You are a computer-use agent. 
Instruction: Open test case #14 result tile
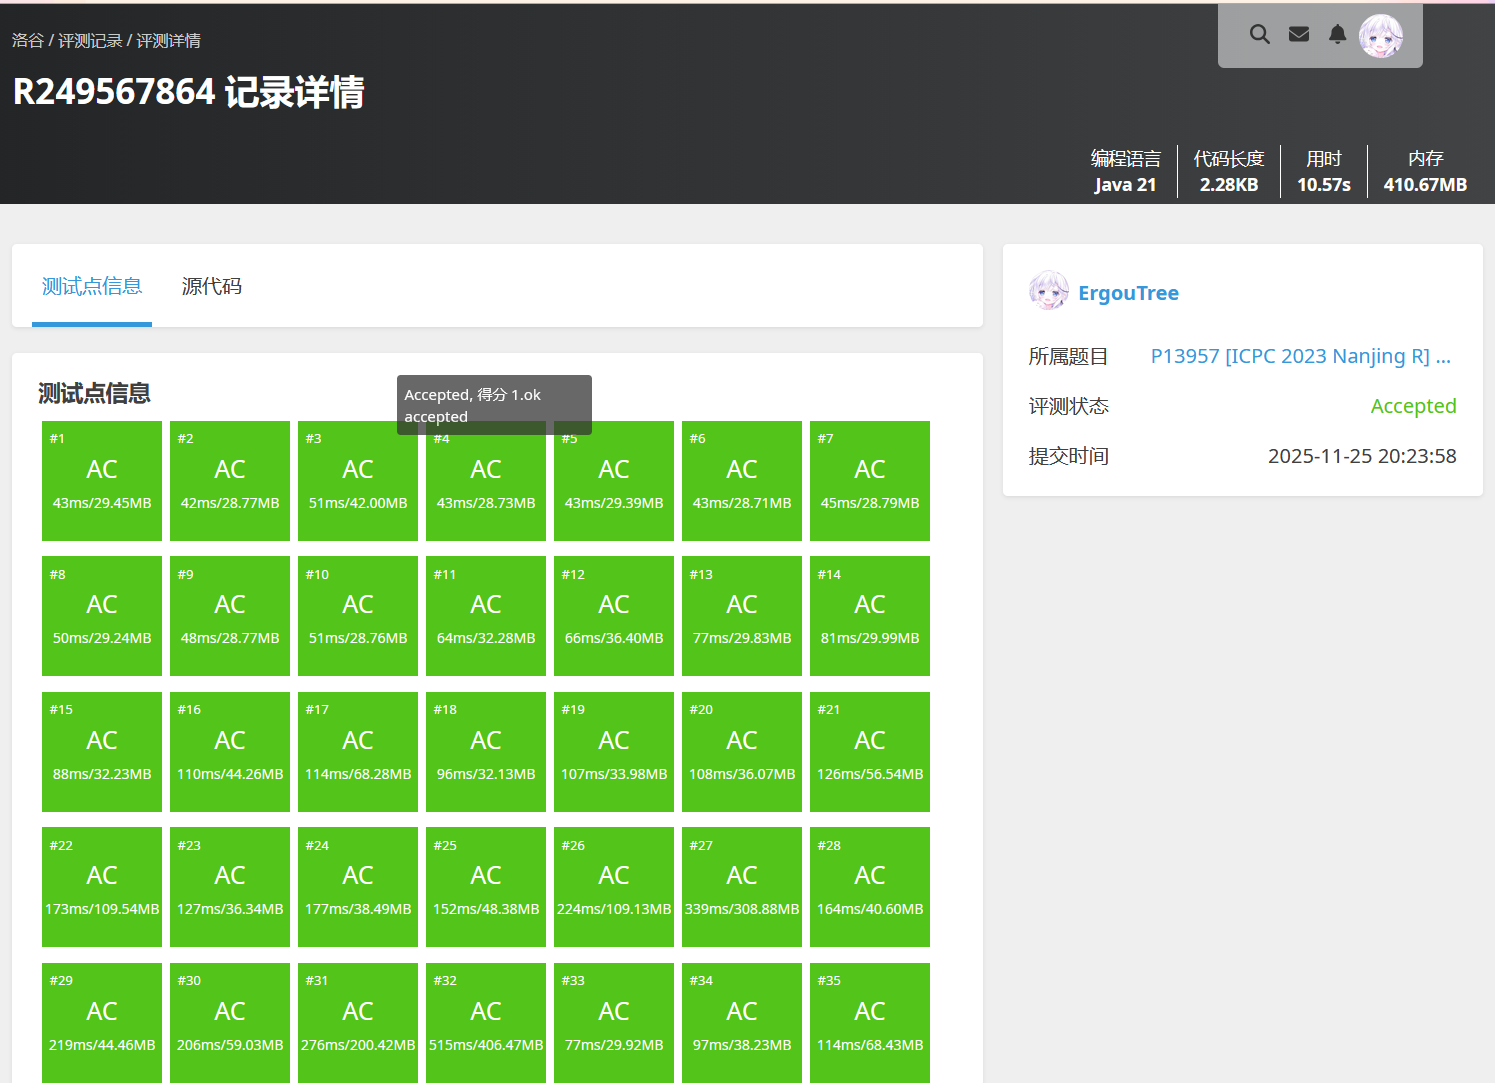pos(870,616)
